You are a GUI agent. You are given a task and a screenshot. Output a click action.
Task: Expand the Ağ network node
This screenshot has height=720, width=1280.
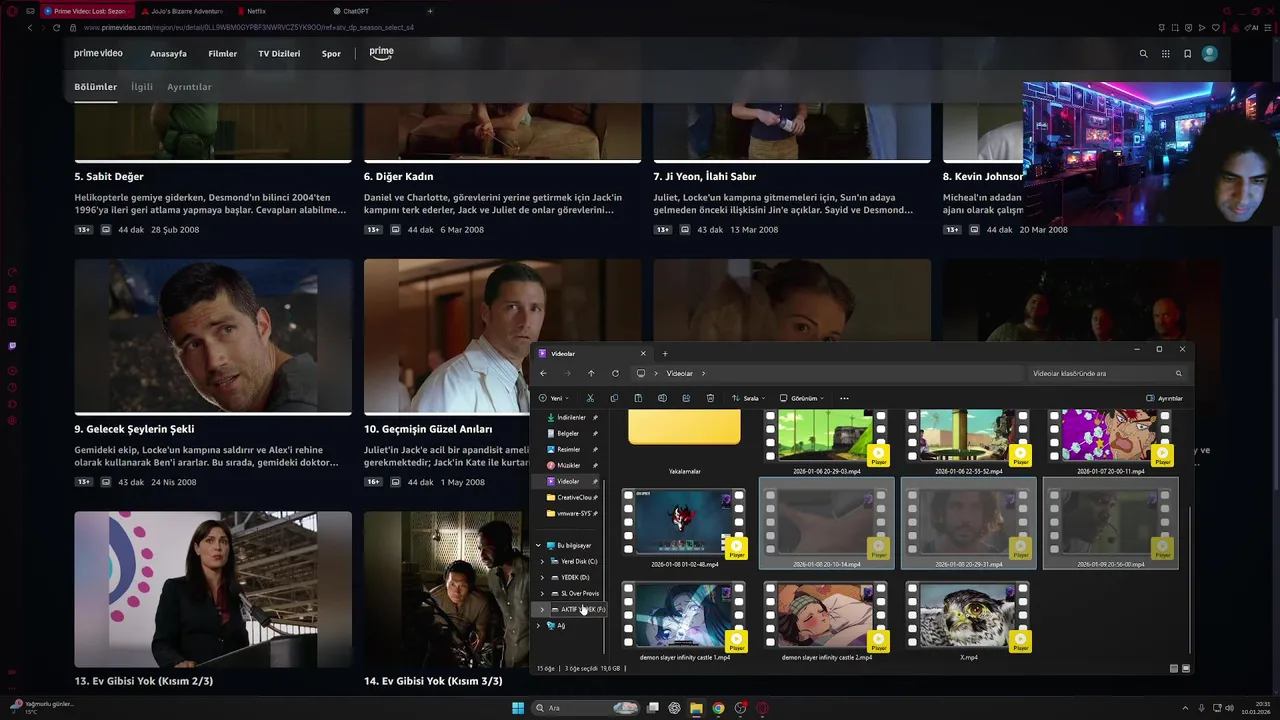coord(538,625)
